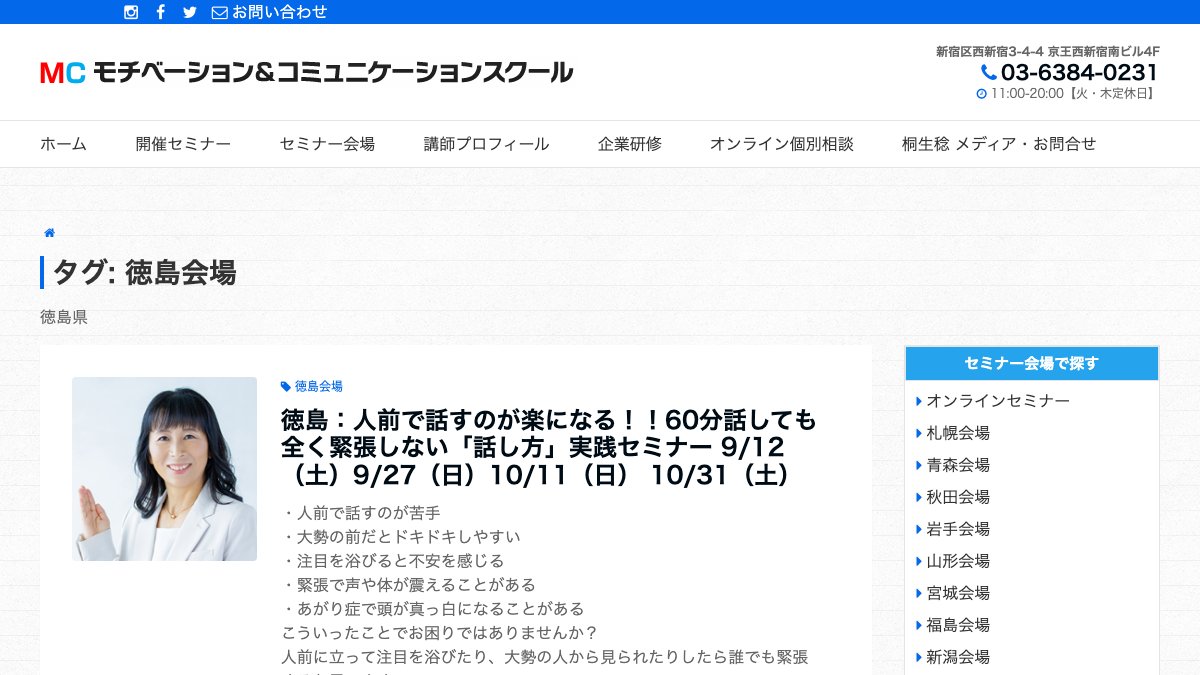This screenshot has height=675, width=1200.
Task: Click the line ・大勢の前だとドキドキしやすい
Action: [401, 537]
